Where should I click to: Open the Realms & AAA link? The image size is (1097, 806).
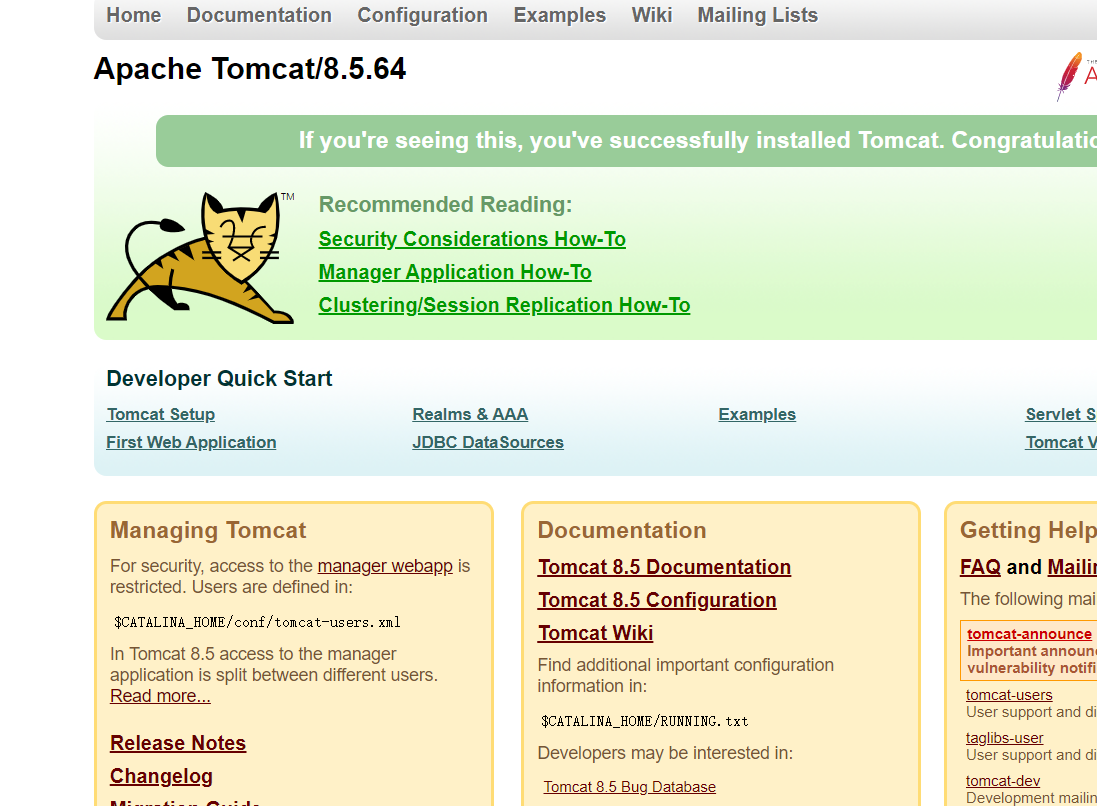tap(470, 414)
